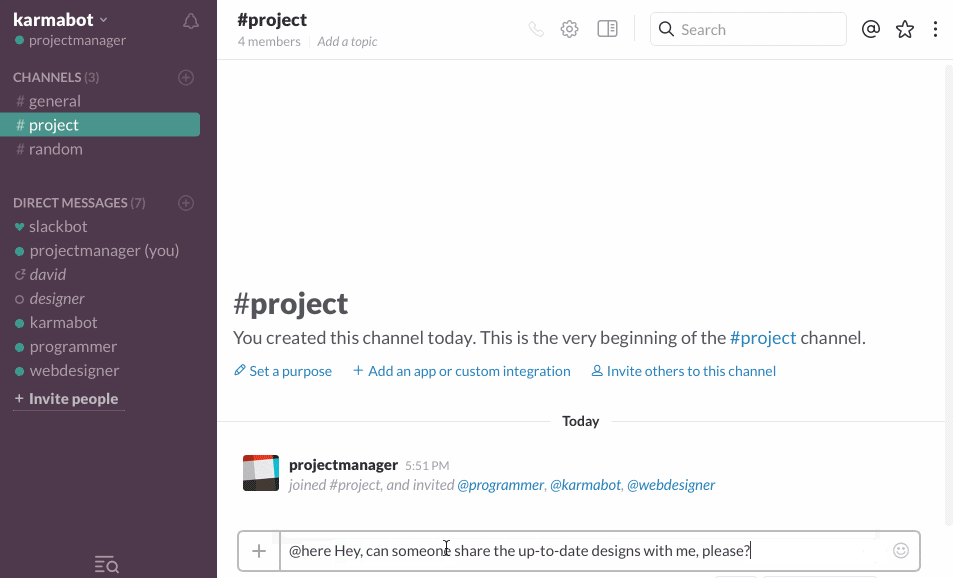The height and width of the screenshot is (578, 953).
Task: Open channel settings gear icon
Action: pos(569,29)
